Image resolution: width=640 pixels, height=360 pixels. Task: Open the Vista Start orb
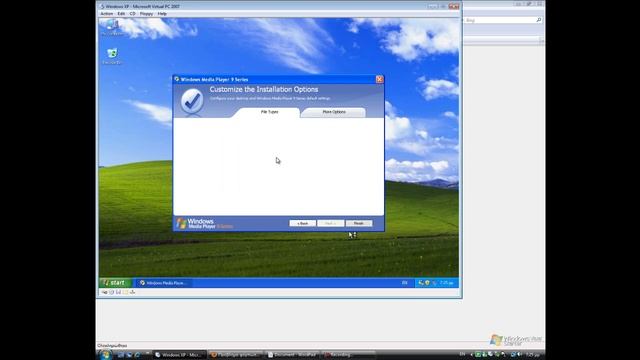tap(105, 355)
